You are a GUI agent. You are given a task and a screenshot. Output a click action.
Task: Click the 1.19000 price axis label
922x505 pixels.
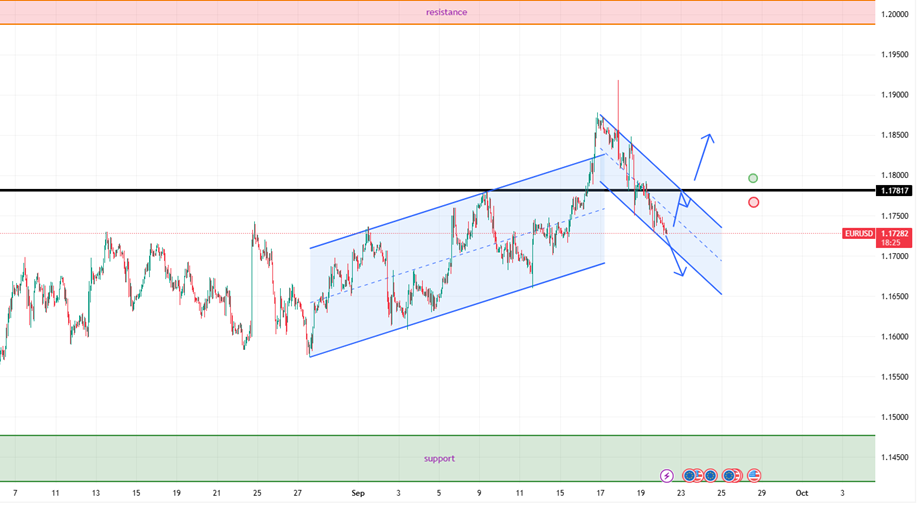(x=894, y=95)
